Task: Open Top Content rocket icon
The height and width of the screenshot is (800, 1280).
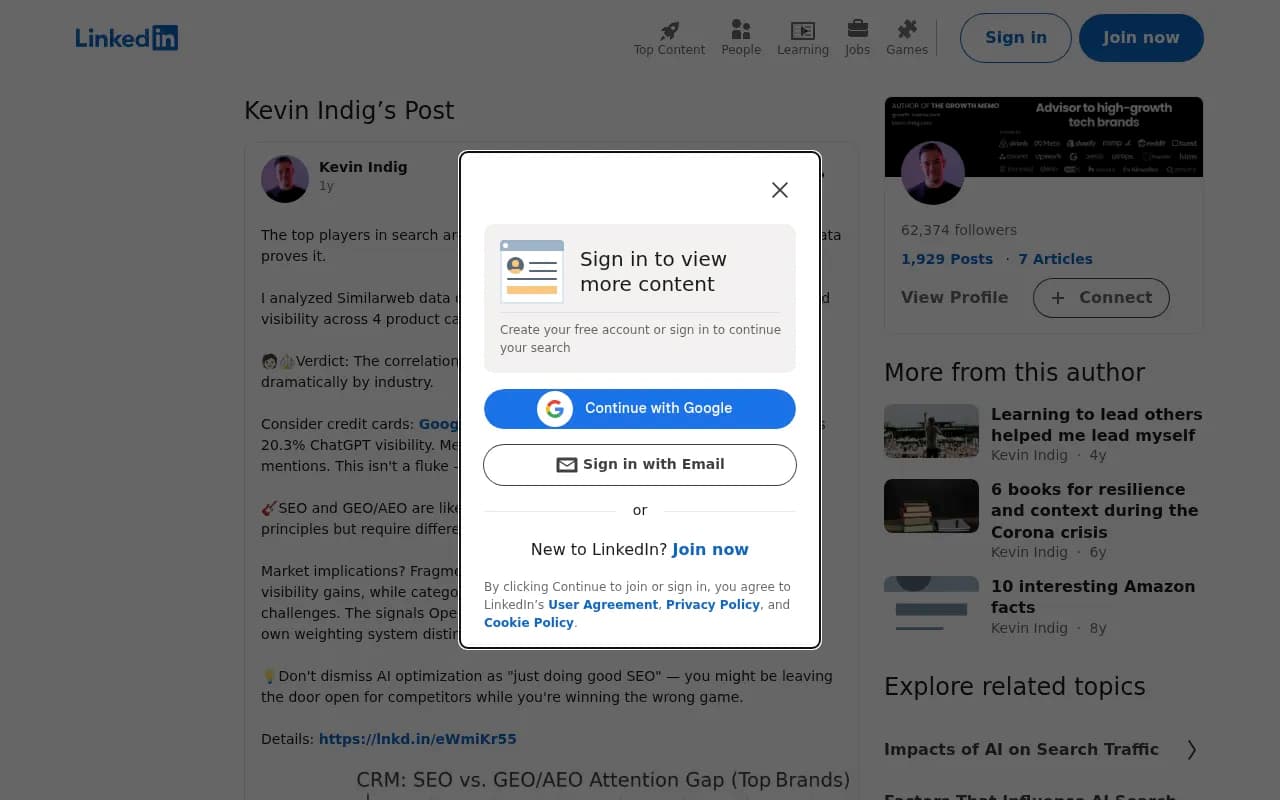Action: coord(669,38)
